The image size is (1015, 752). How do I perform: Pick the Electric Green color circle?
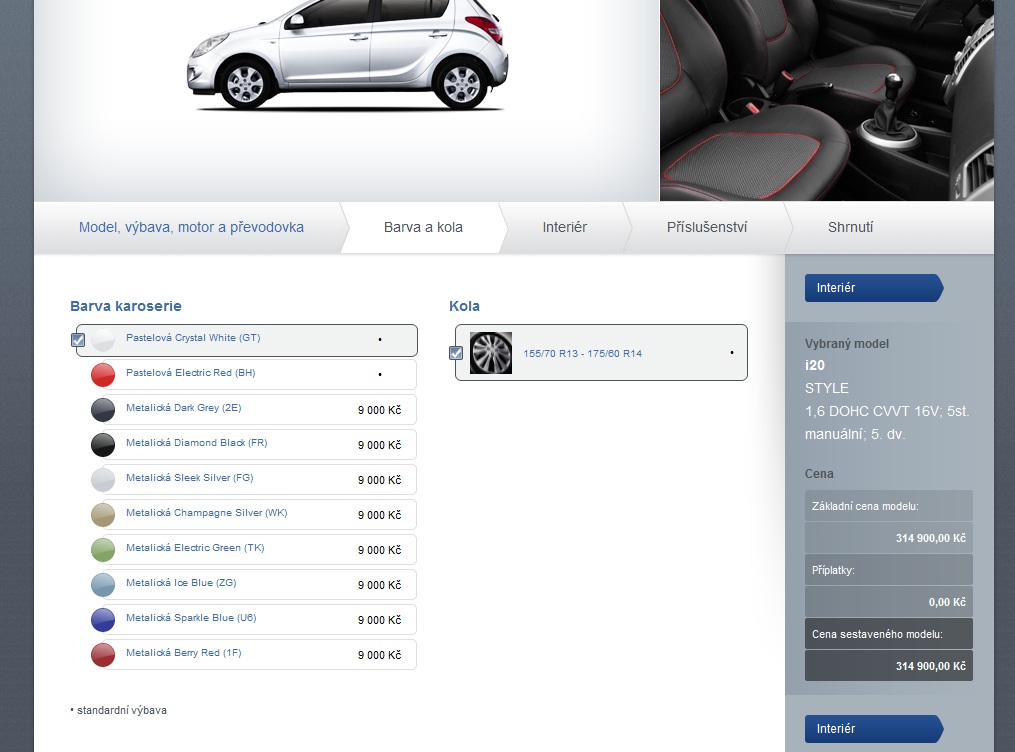point(103,550)
